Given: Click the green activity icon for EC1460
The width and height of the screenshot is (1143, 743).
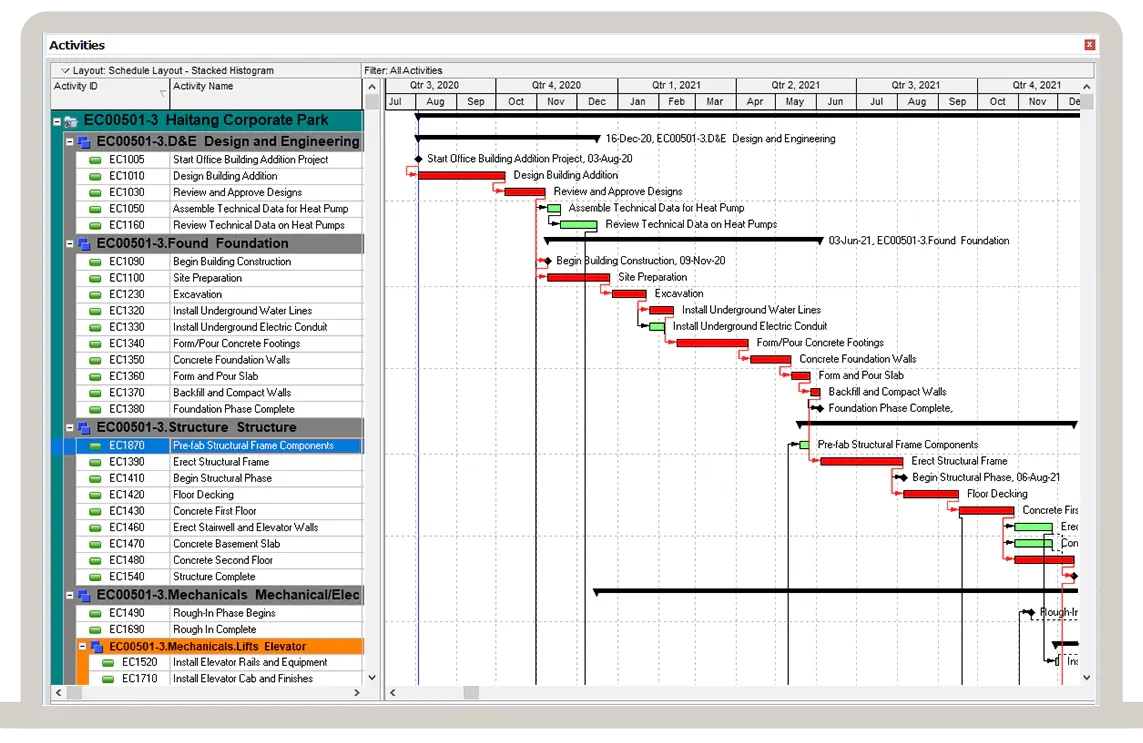Looking at the screenshot, I should click(x=95, y=528).
